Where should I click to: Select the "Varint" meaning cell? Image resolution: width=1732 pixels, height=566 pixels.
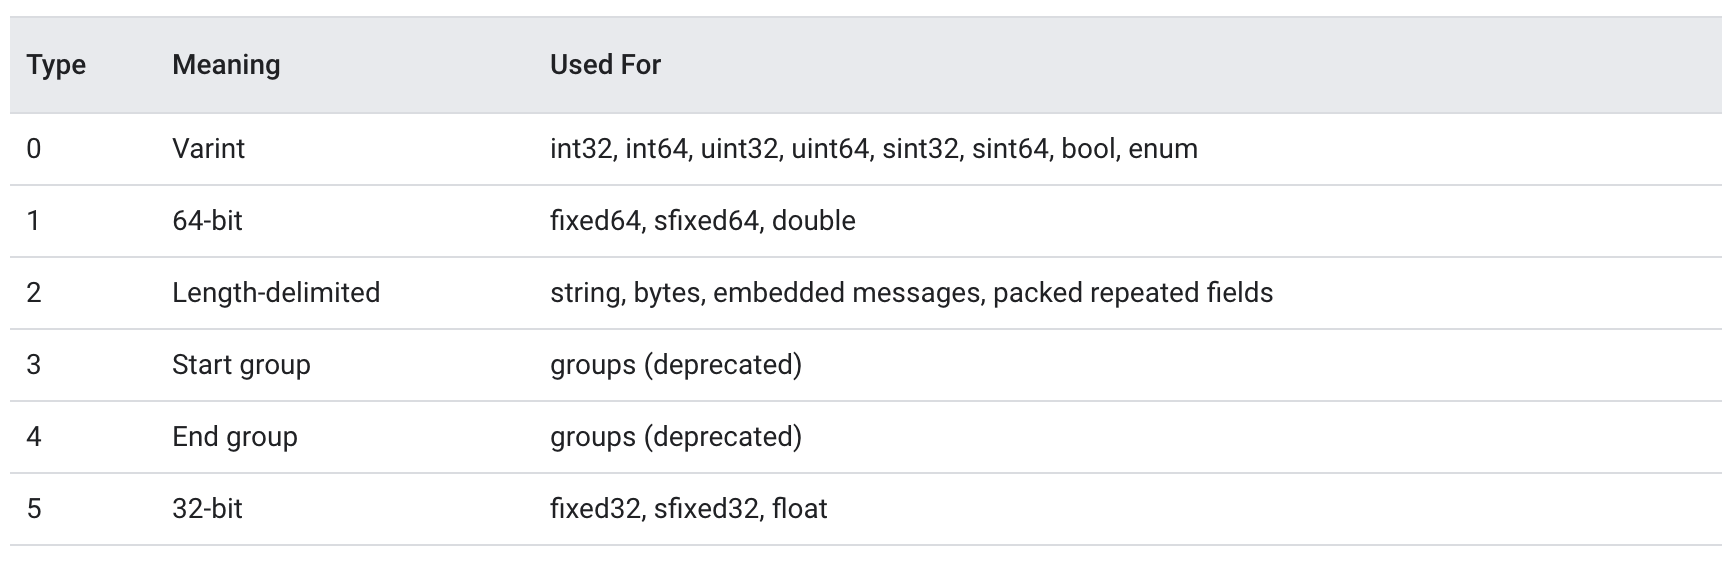208,149
